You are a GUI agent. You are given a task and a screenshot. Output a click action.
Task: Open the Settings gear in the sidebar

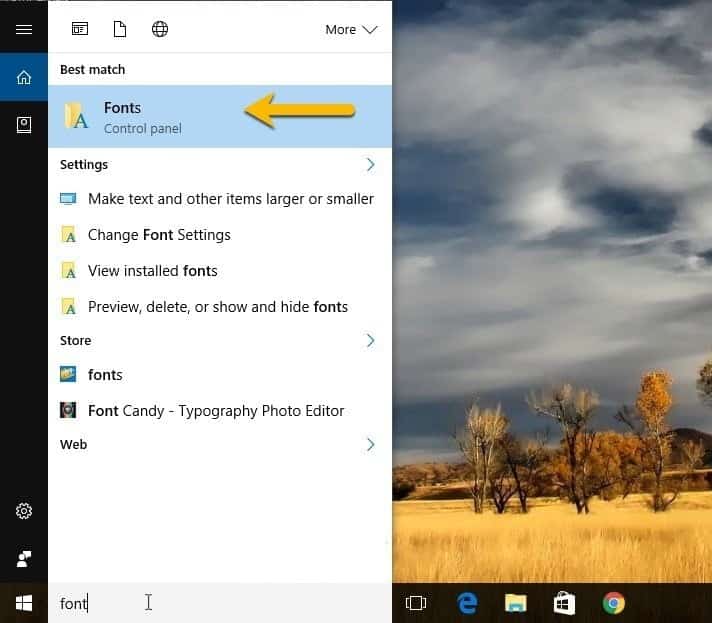[24, 511]
